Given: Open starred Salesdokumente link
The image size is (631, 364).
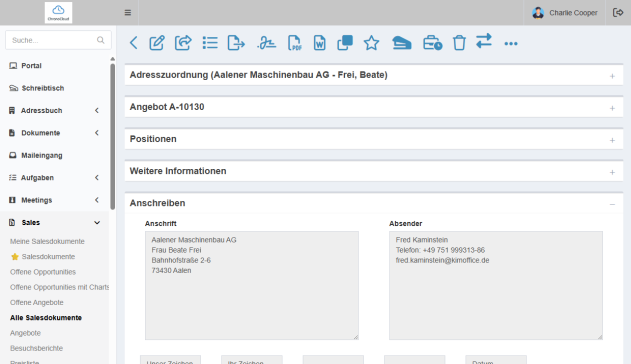Looking at the screenshot, I should pos(48,257).
